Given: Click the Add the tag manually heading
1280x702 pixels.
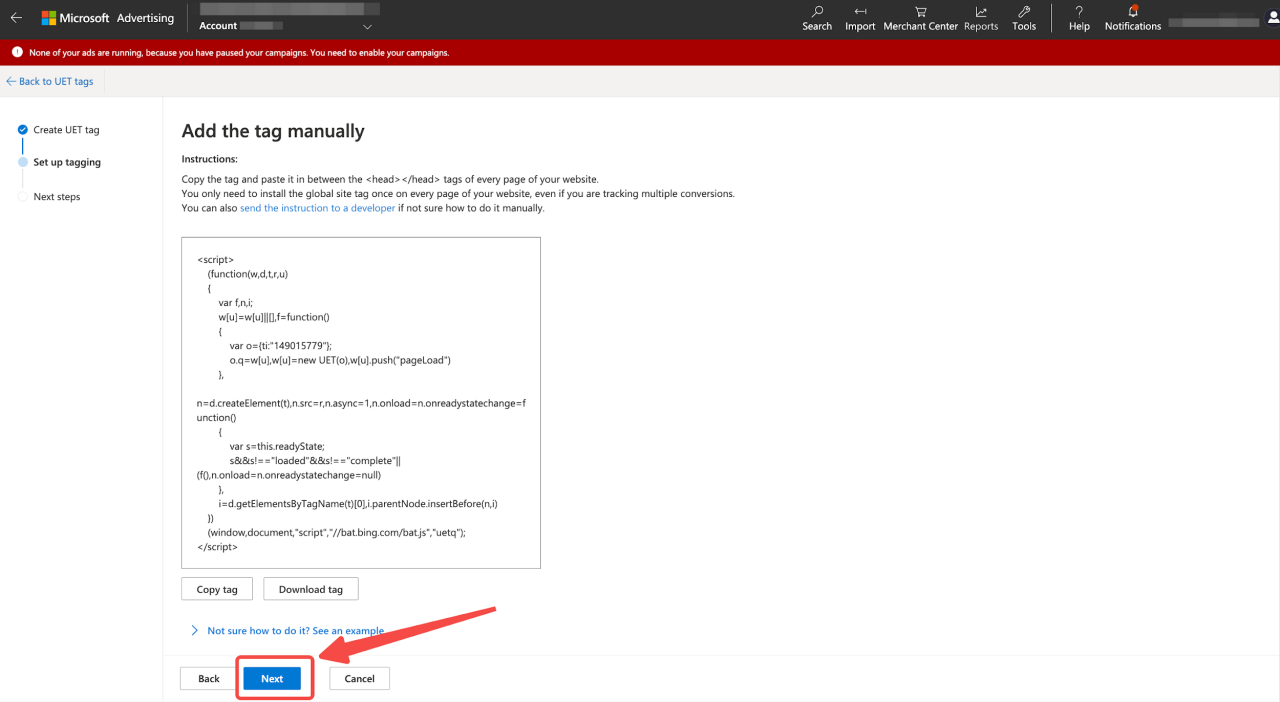Looking at the screenshot, I should point(273,131).
